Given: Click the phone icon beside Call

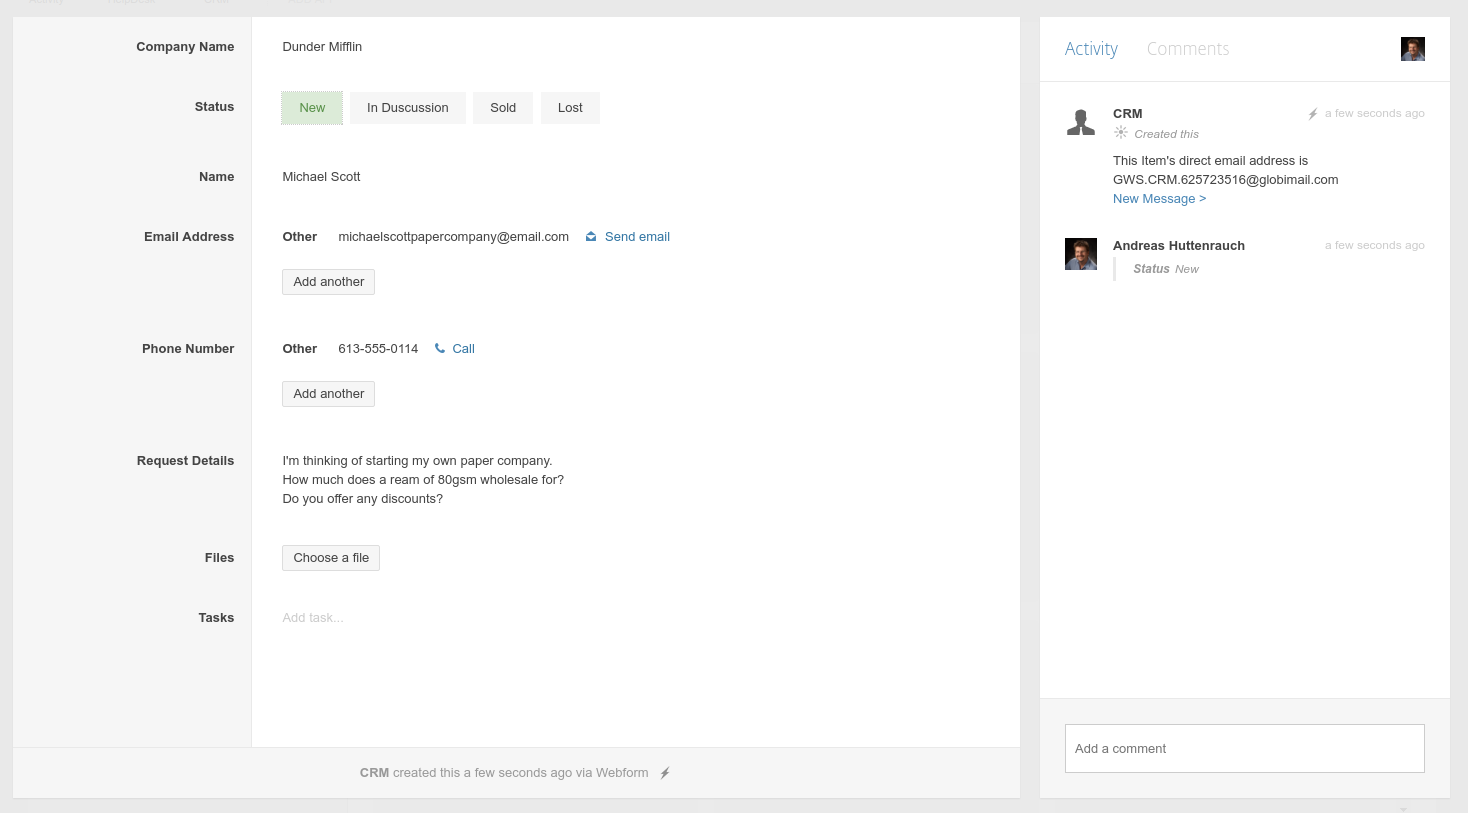Looking at the screenshot, I should click(x=440, y=349).
